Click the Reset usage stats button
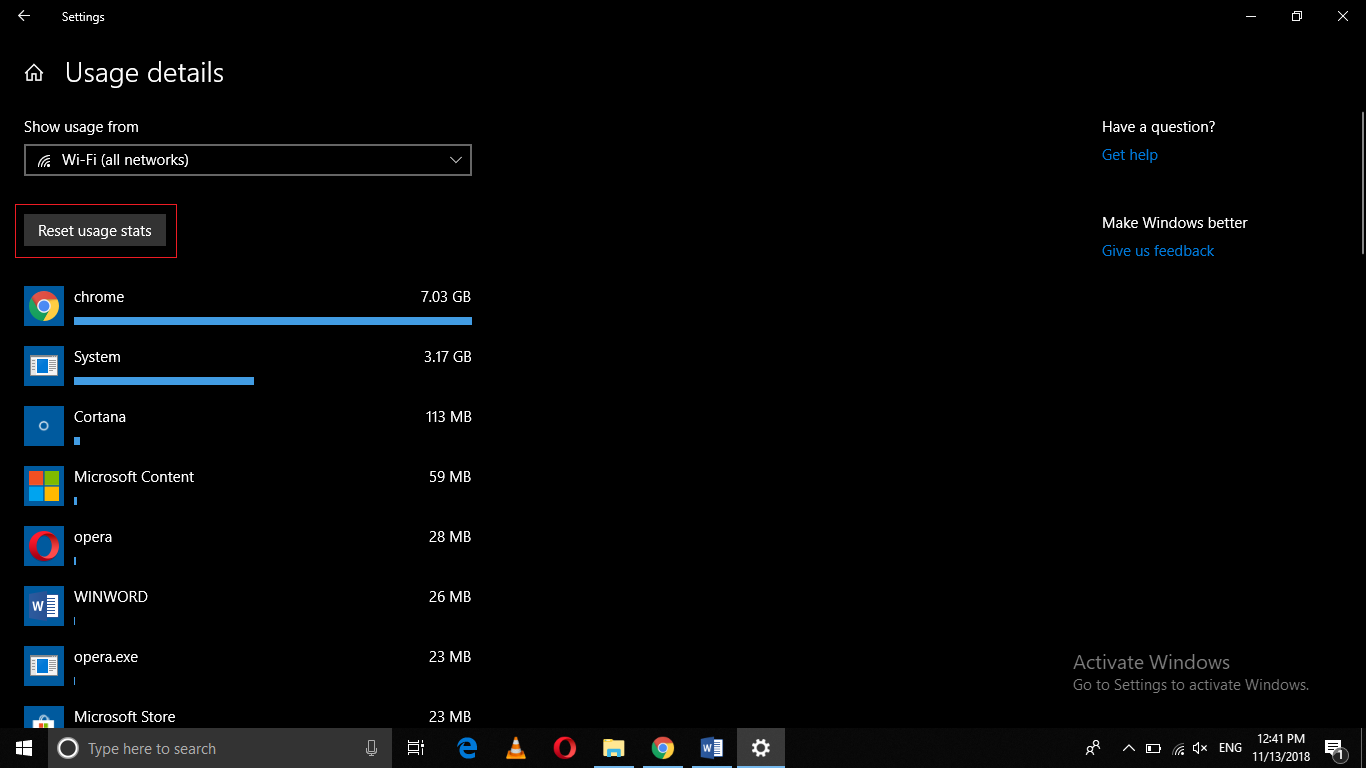 [x=95, y=230]
